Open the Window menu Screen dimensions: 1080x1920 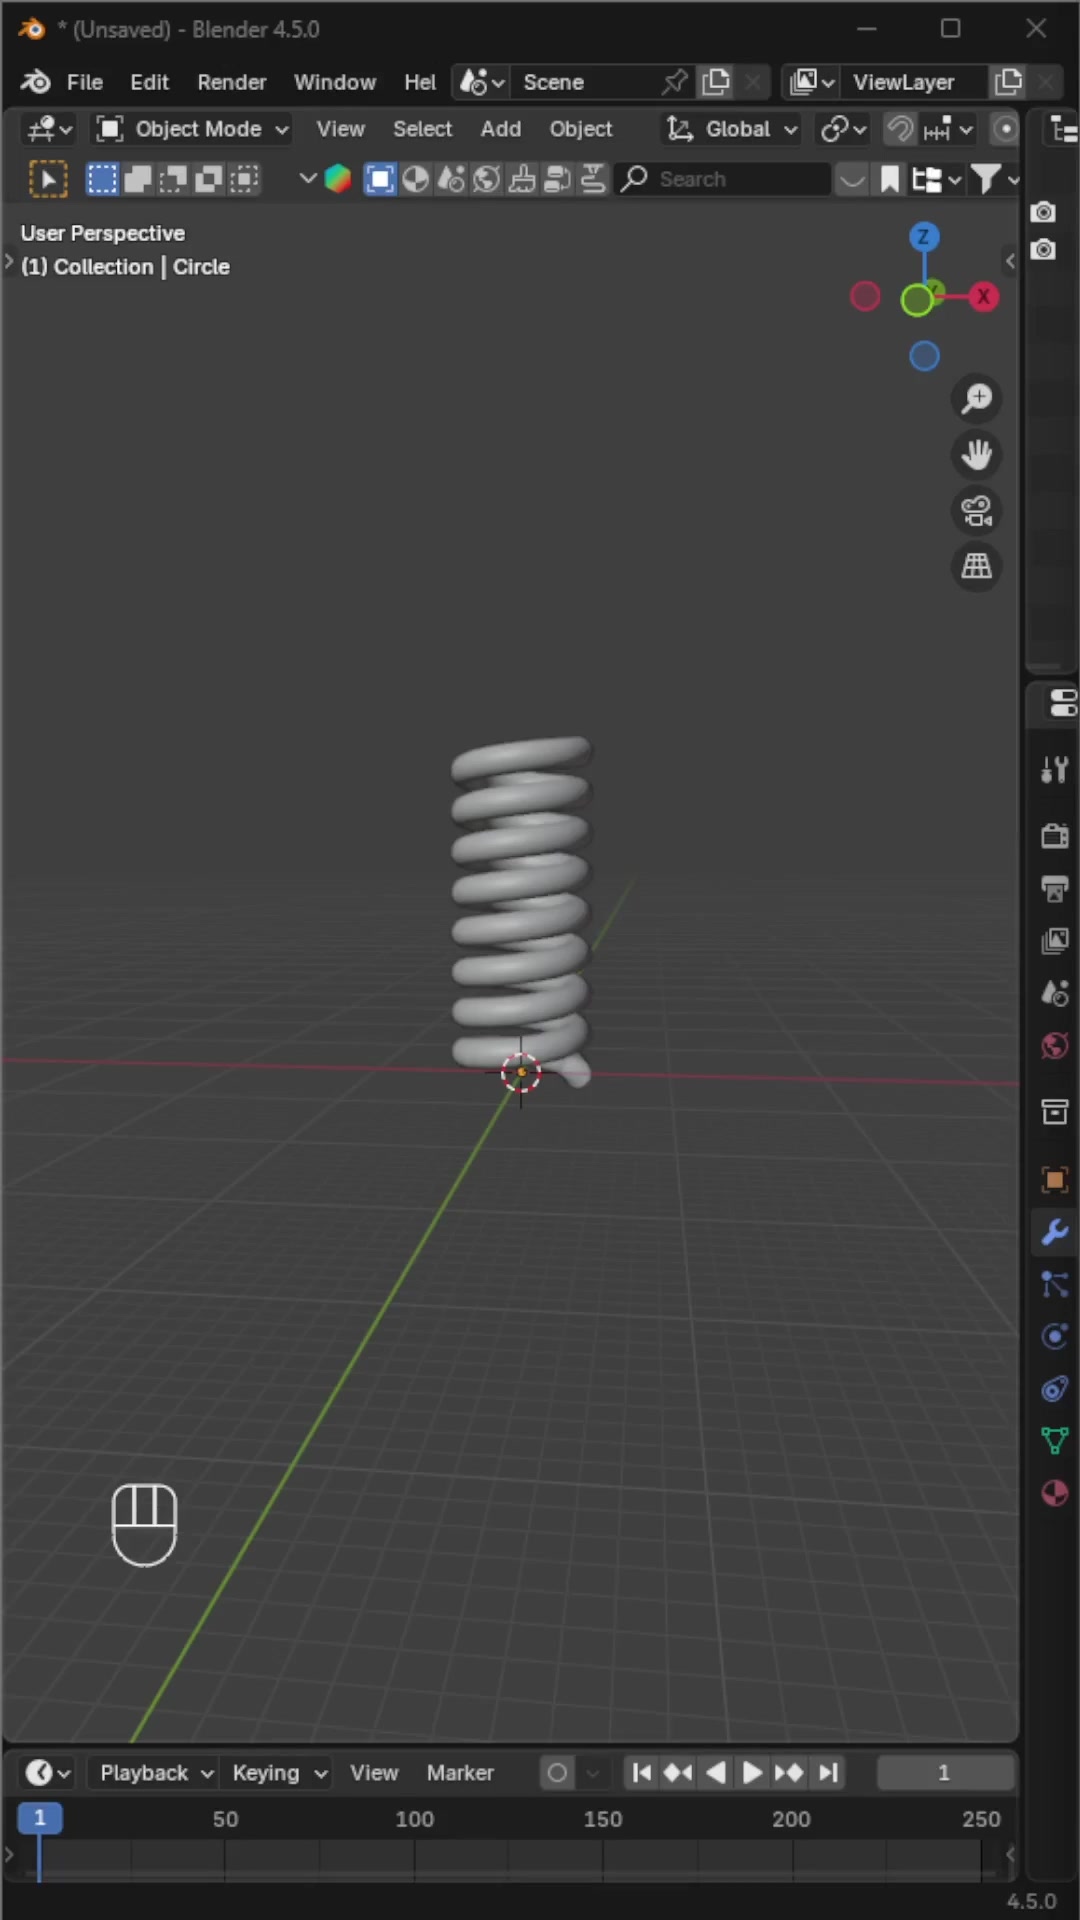335,82
